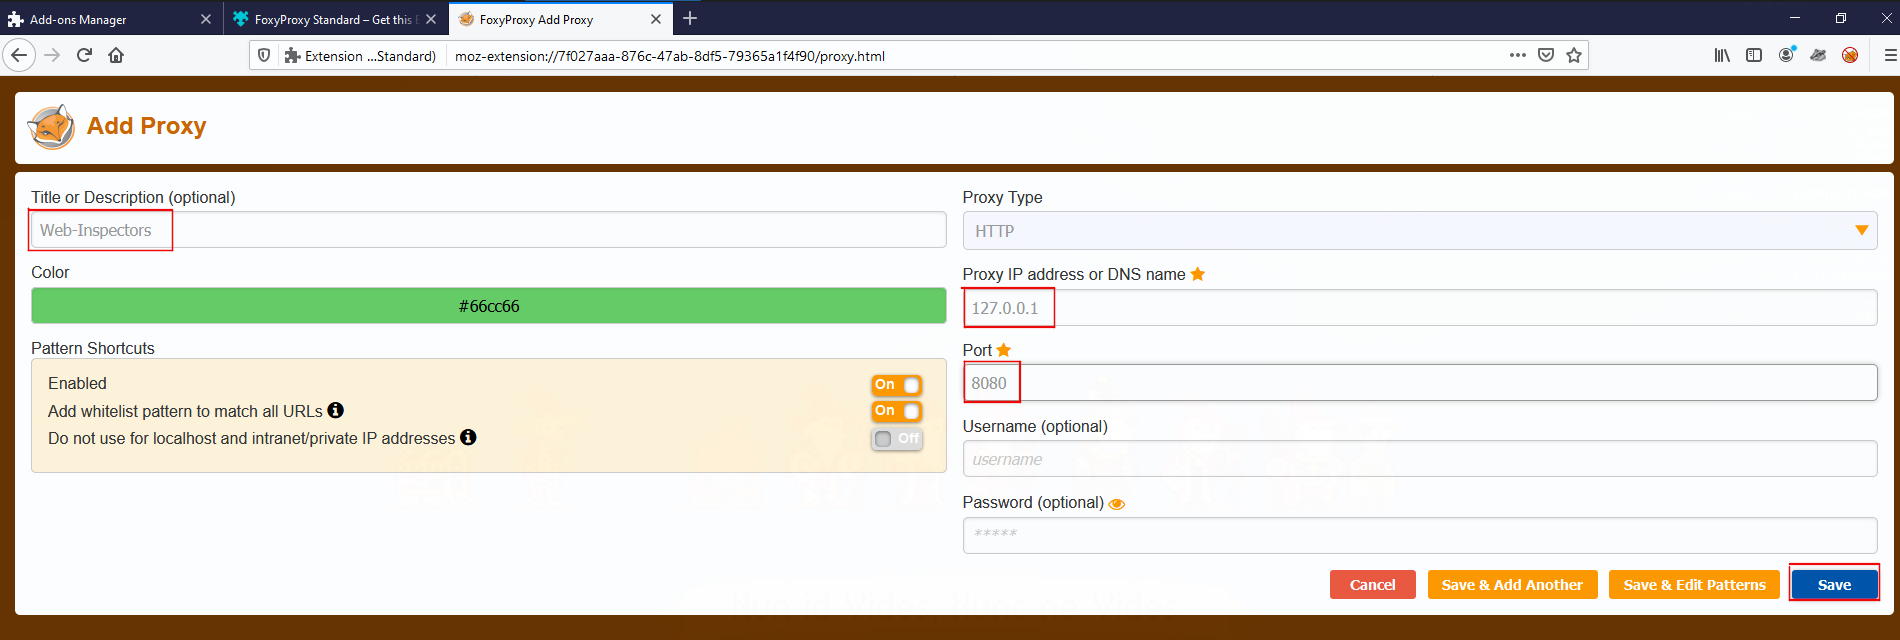
Task: Click Save & Add Another button
Action: [x=1512, y=585]
